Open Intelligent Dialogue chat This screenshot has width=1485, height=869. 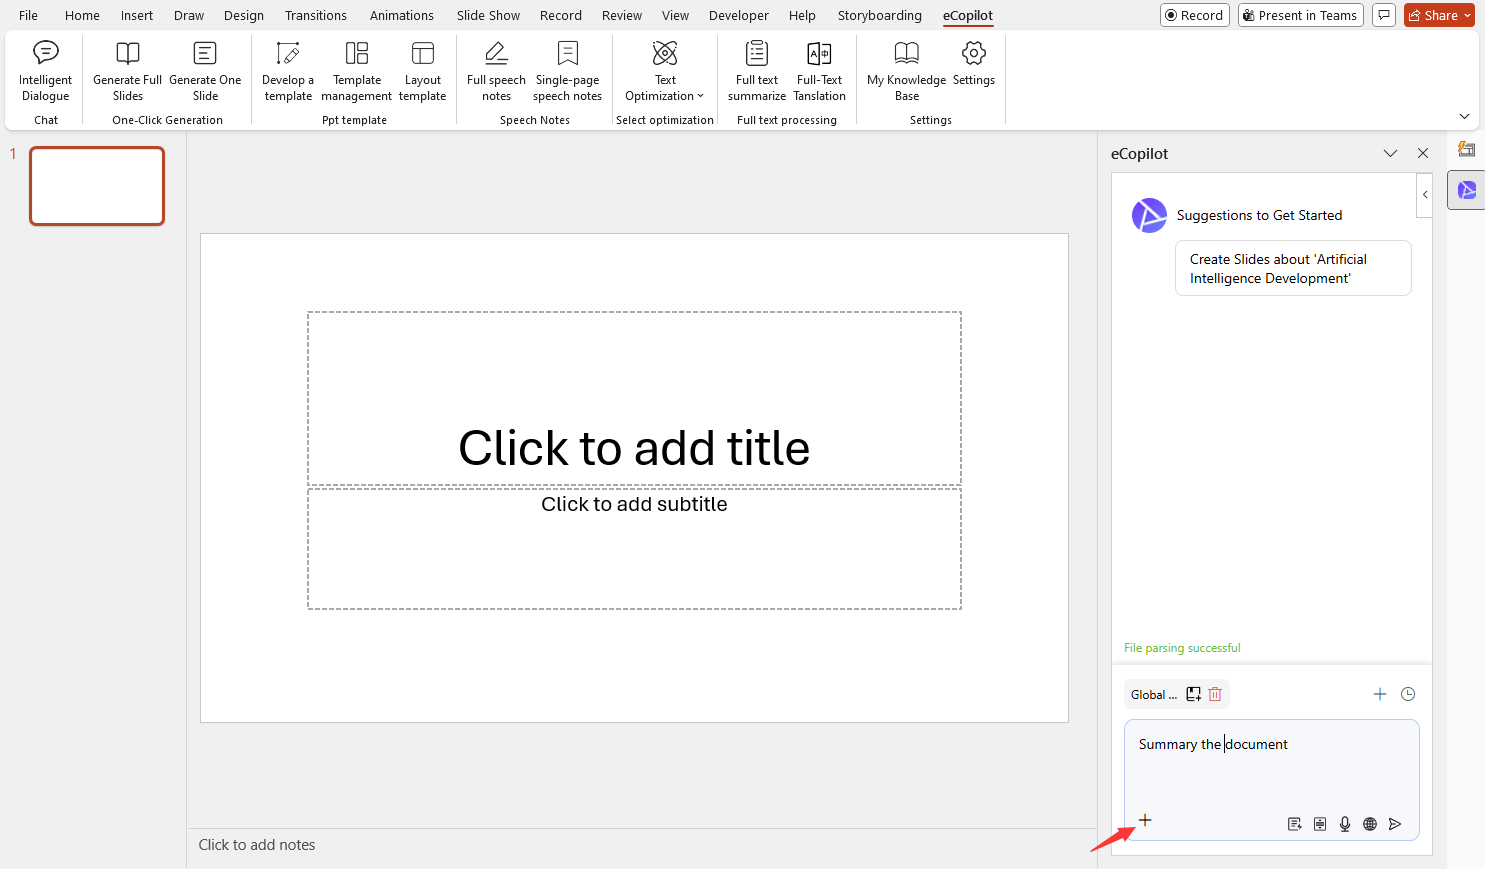[46, 71]
